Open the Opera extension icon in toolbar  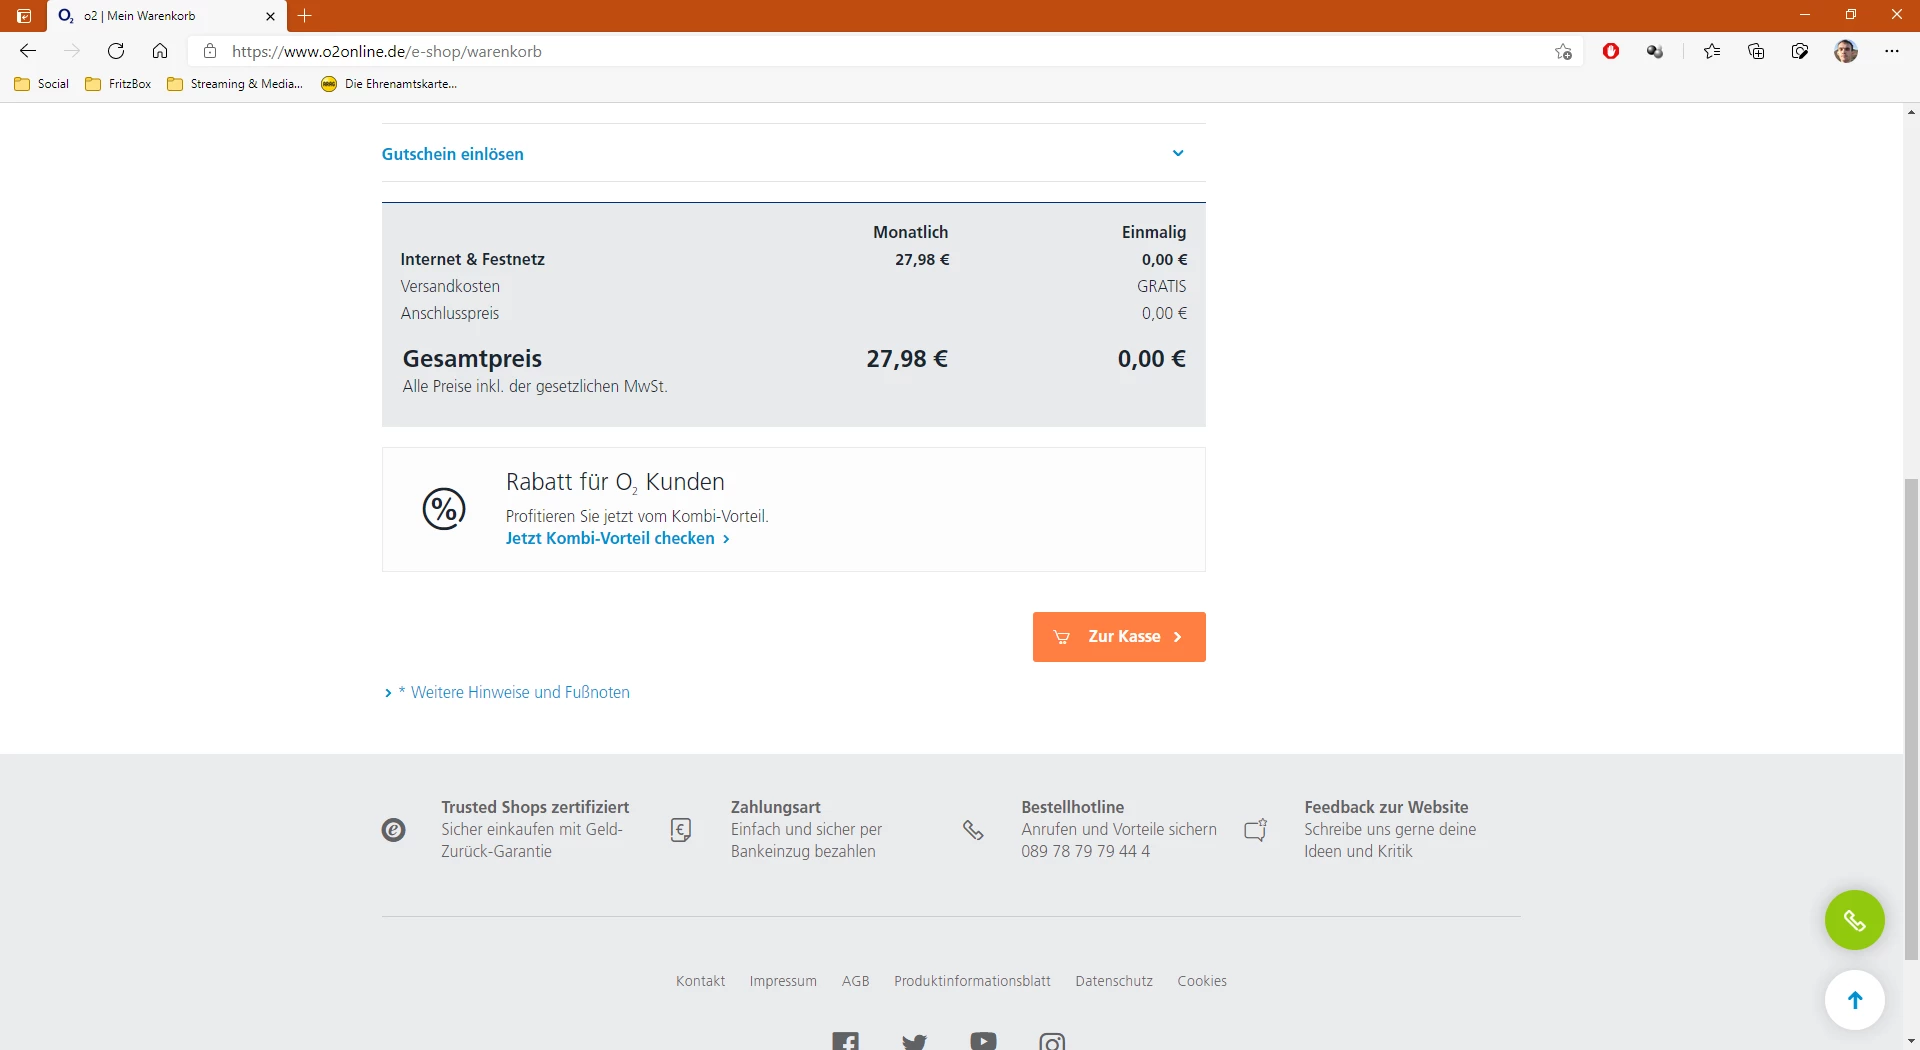(x=1610, y=51)
